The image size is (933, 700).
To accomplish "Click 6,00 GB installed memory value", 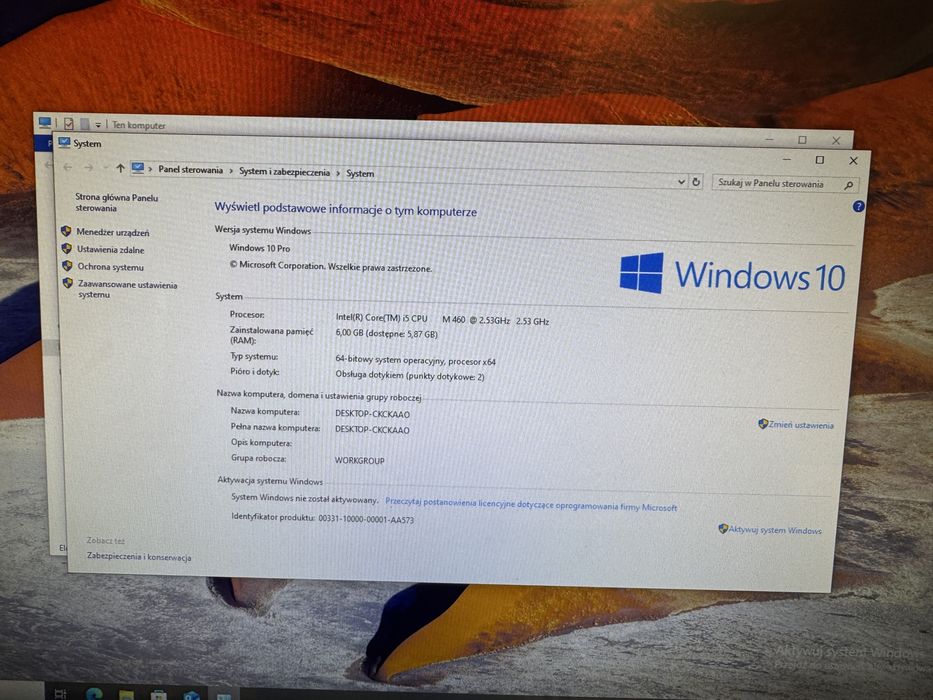I will point(386,334).
